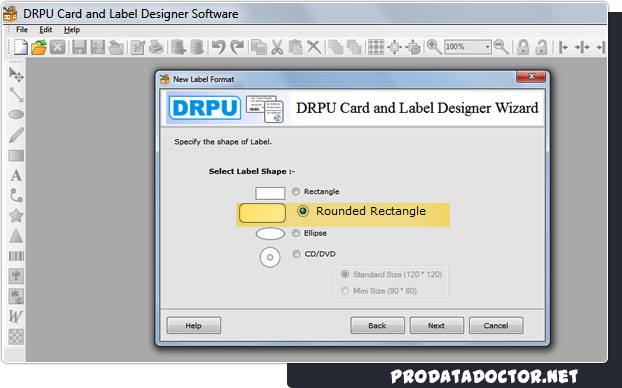Zoom out with magnifier minus icon
Screen dimensions: 622x388
click(x=501, y=47)
